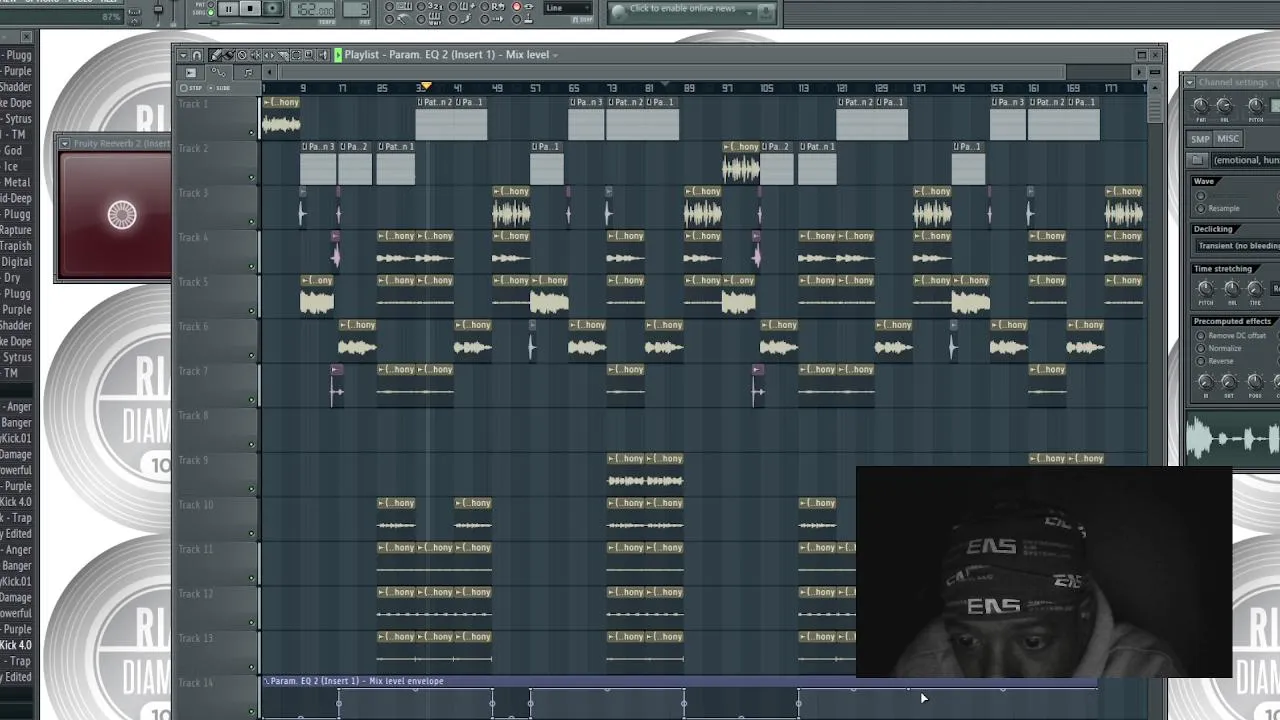This screenshot has width=1280, height=720.
Task: Click the playhead marker on the timeline
Action: (425, 87)
